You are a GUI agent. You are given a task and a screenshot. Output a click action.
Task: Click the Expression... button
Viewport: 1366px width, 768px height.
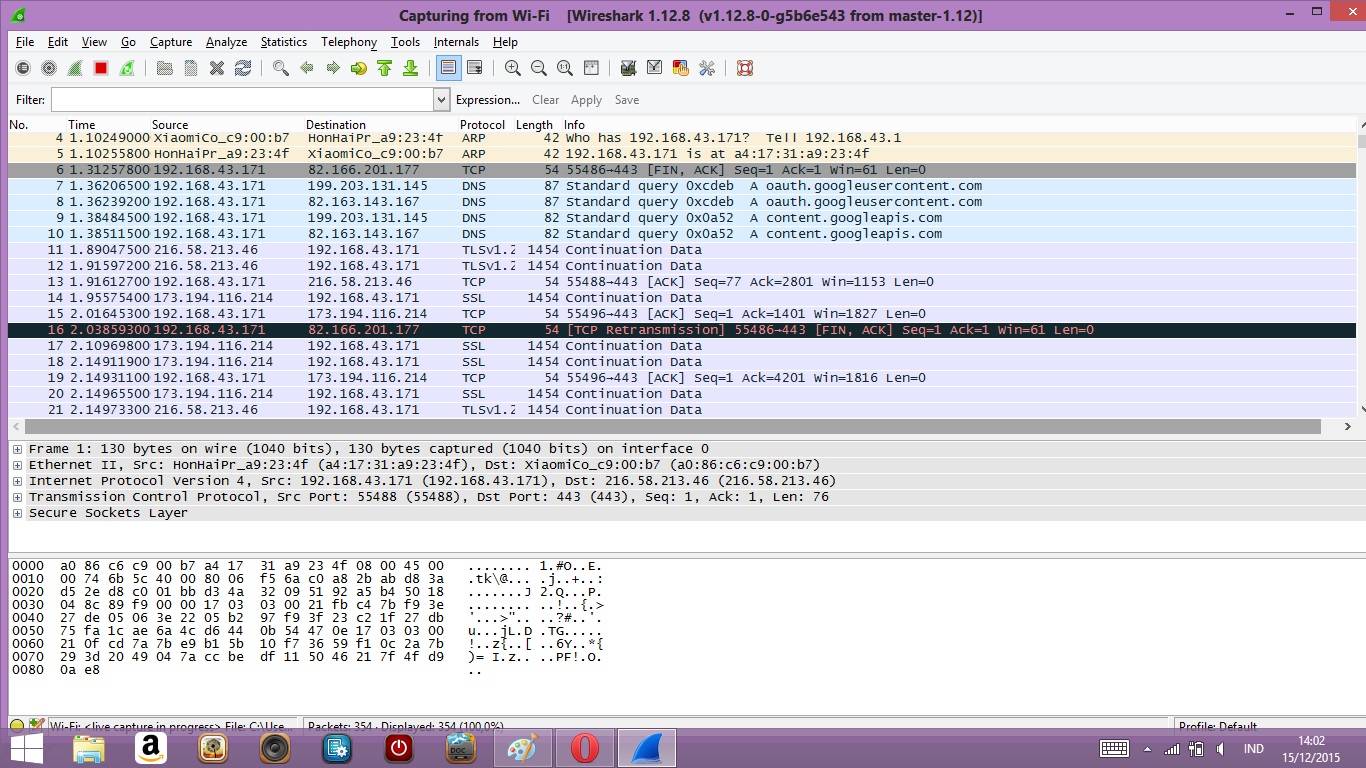(x=488, y=100)
